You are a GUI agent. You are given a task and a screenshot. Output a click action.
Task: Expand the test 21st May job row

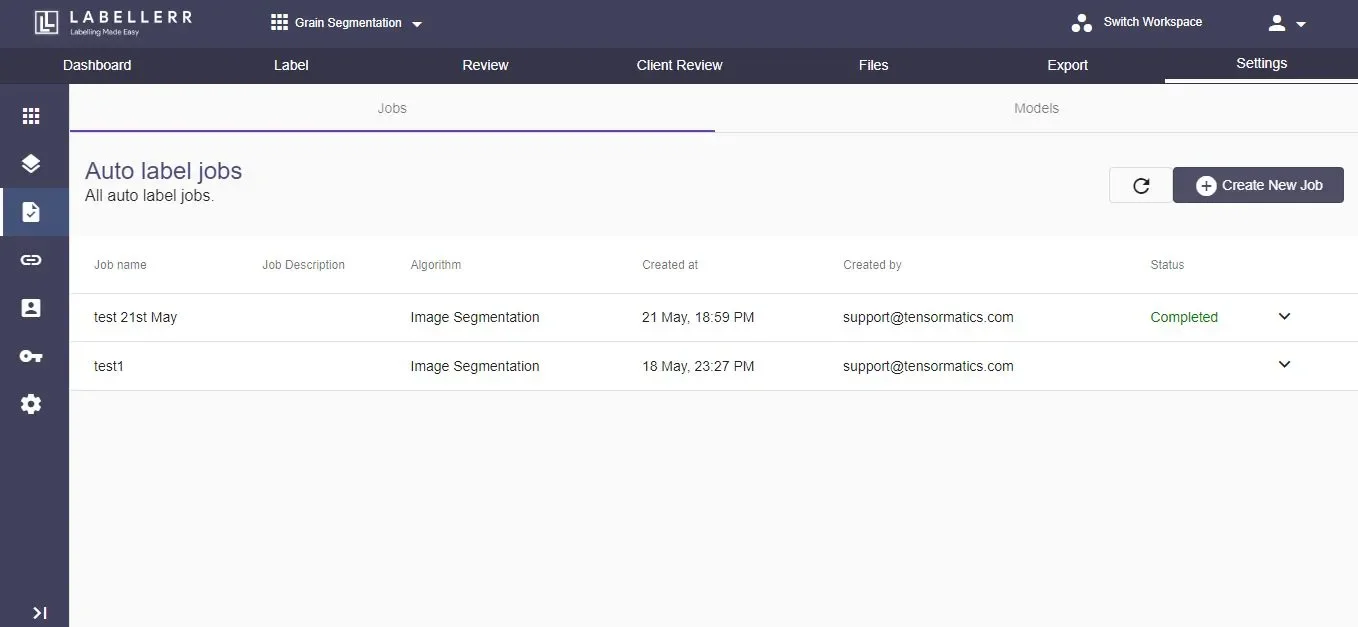click(x=1285, y=317)
